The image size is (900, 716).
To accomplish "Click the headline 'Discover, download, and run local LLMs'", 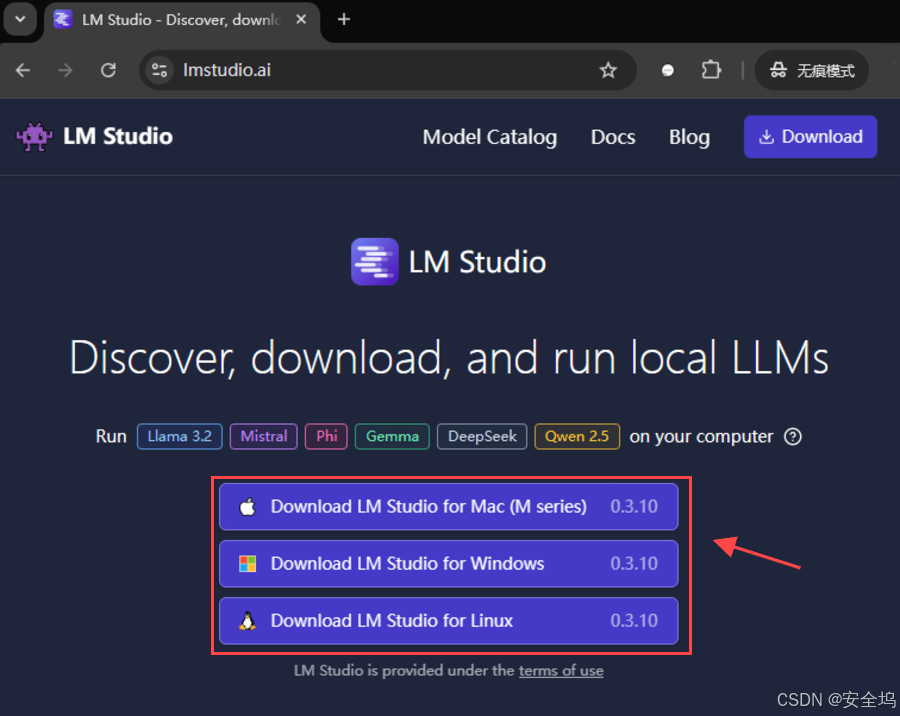I will point(449,358).
